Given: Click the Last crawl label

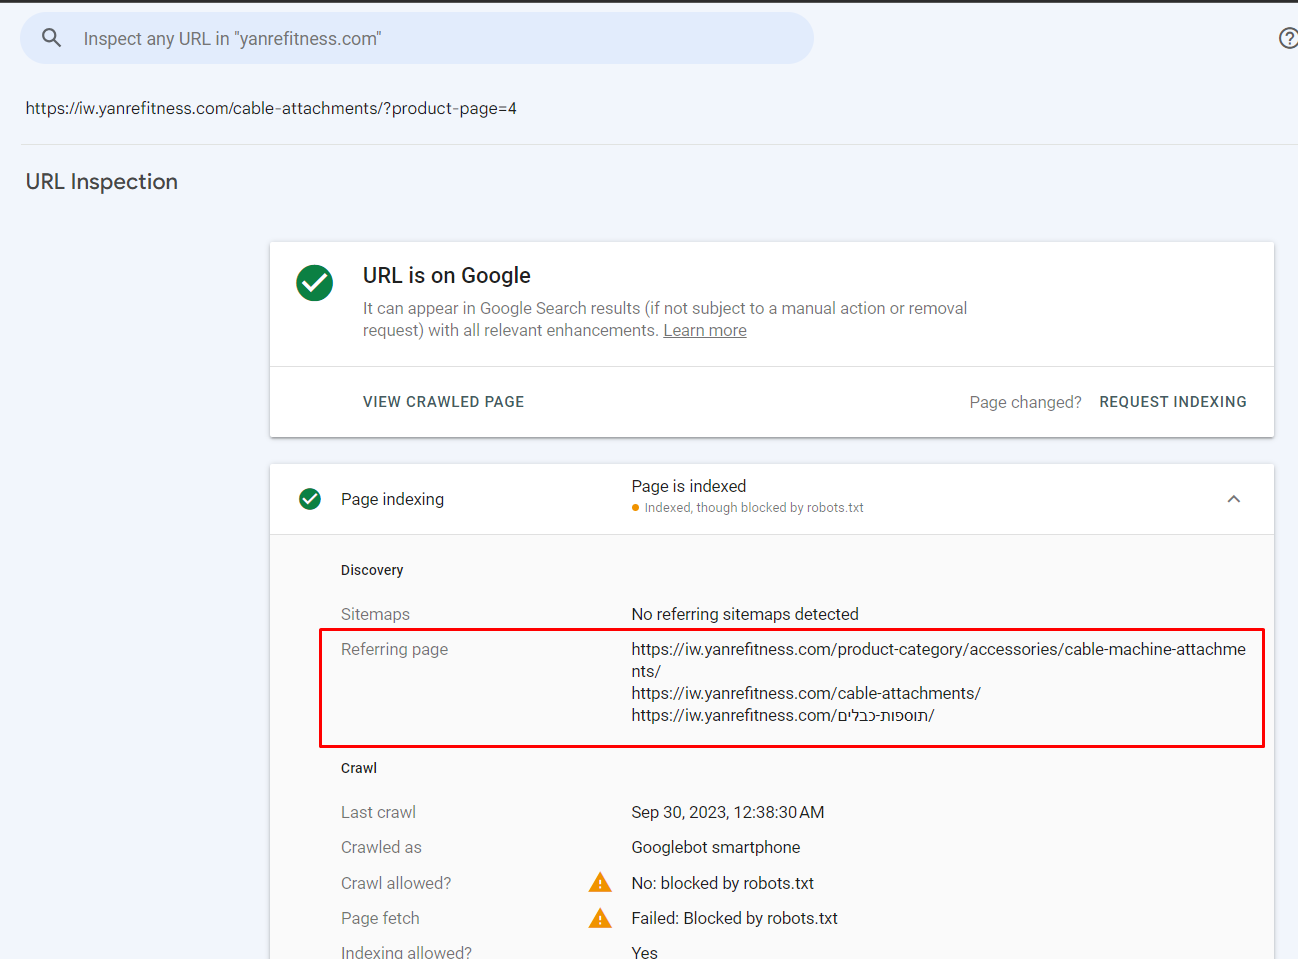Looking at the screenshot, I should click(378, 812).
